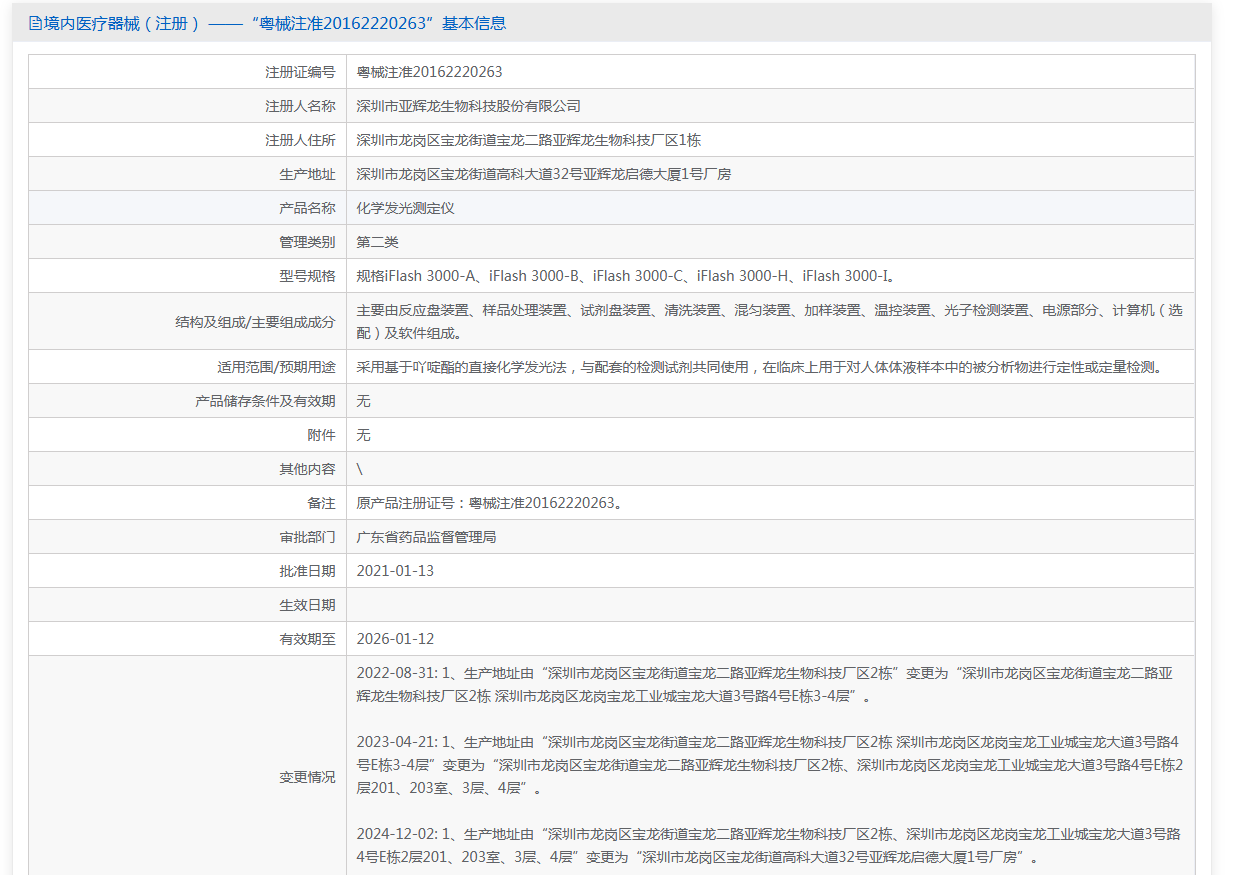Click the header title with 粤械注准20162220263 基本信息
Image resolution: width=1260 pixels, height=875 pixels.
point(275,23)
